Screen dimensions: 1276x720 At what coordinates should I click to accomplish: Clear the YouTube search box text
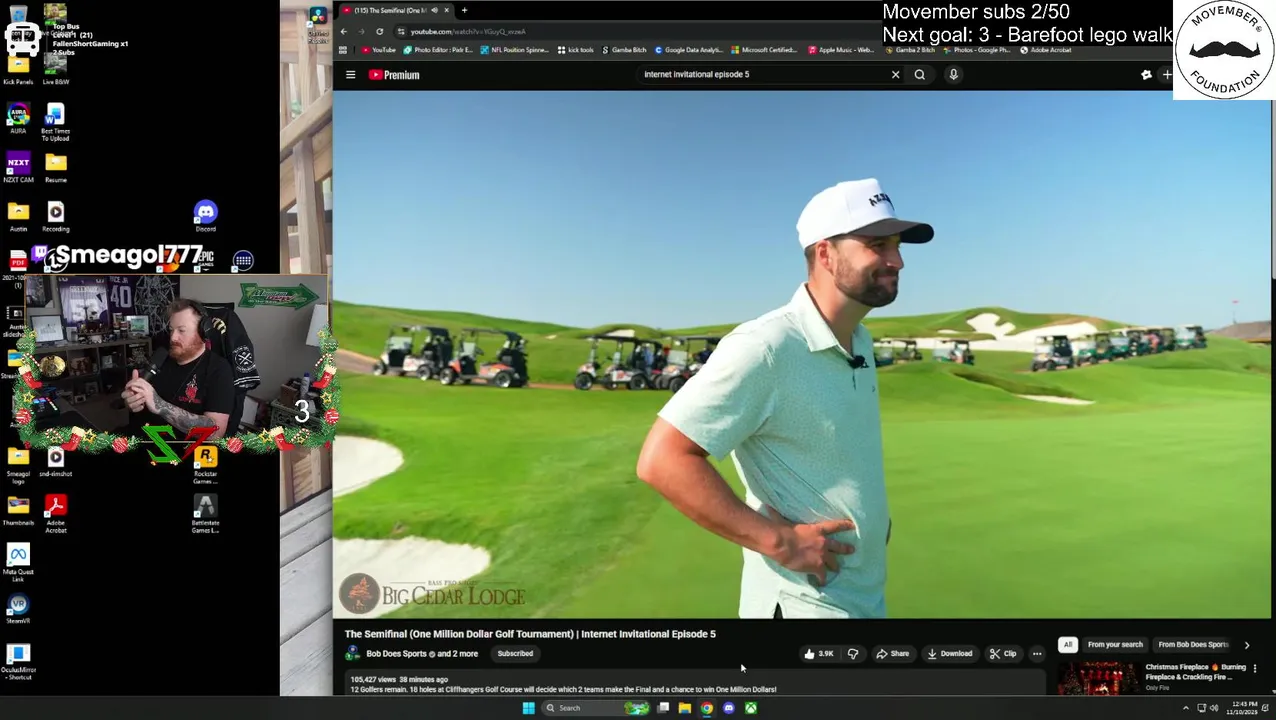click(895, 74)
